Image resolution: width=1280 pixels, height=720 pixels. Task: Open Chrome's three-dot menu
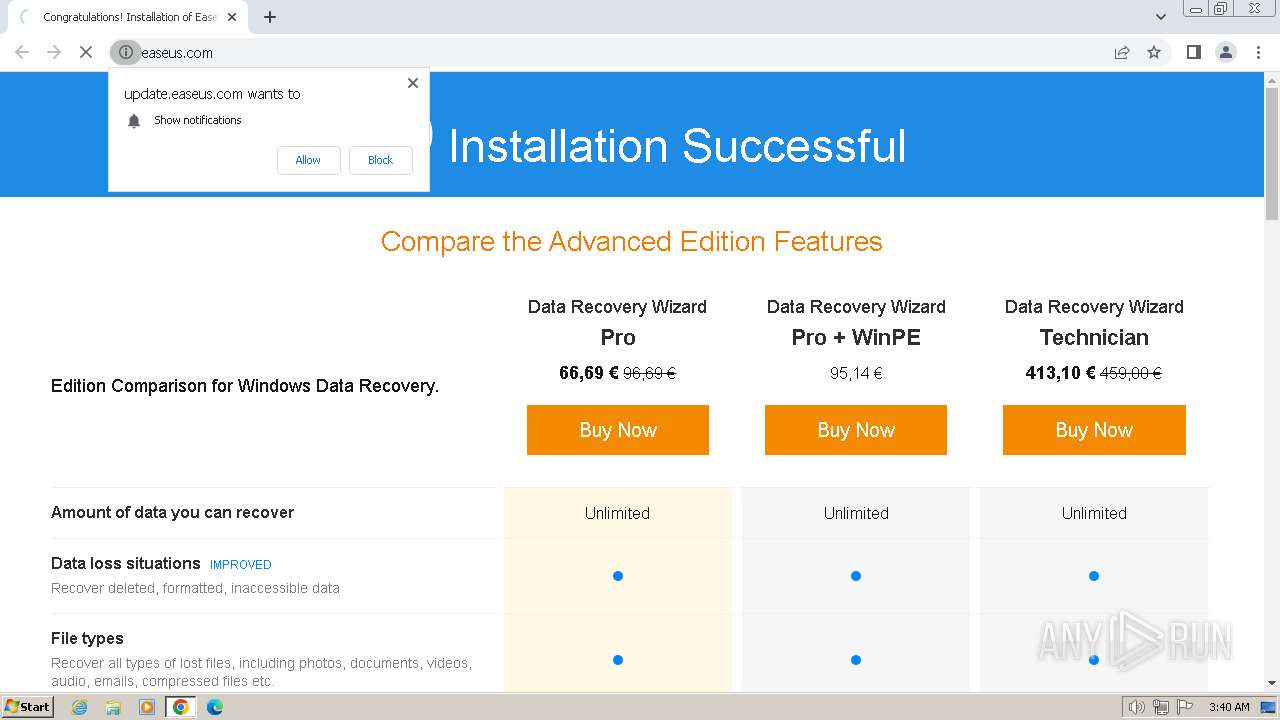pos(1258,53)
